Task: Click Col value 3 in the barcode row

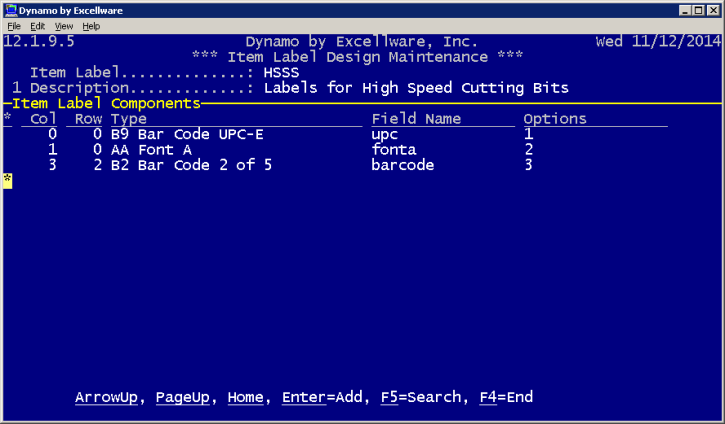Action: tap(53, 165)
